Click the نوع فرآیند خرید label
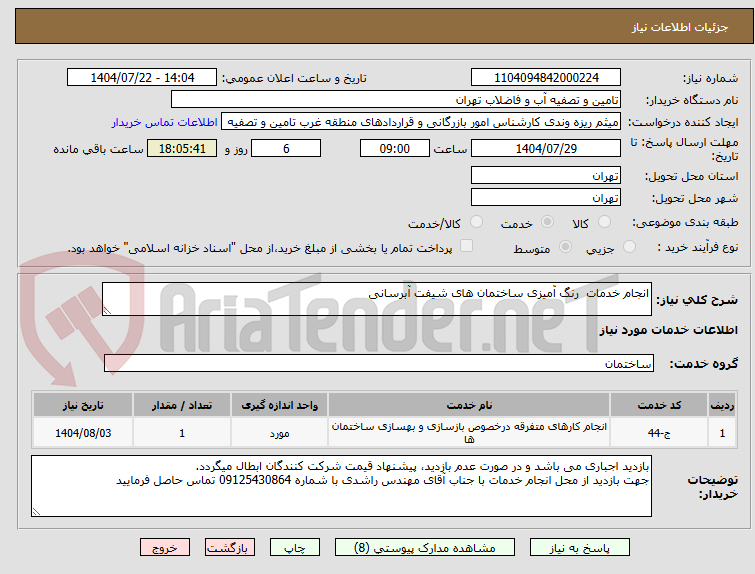Viewport: 755px width, 574px height. point(698,247)
